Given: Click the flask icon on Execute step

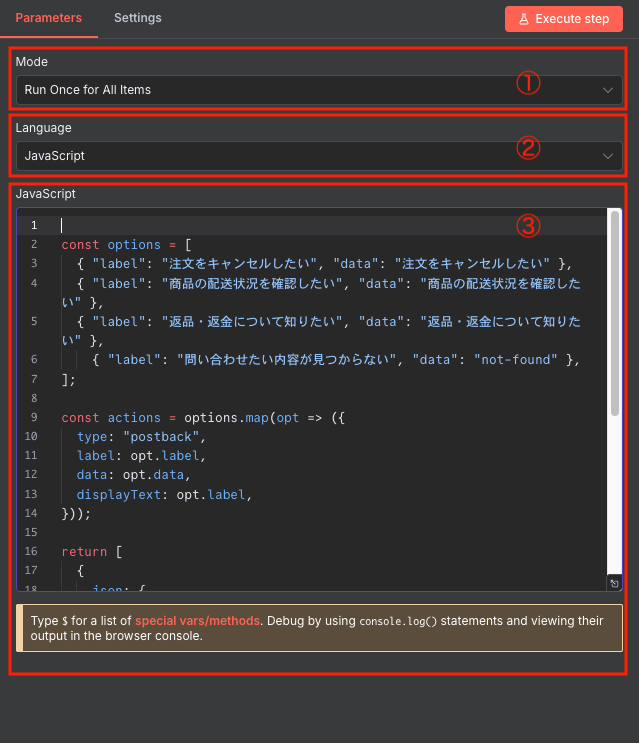Looking at the screenshot, I should coord(524,19).
